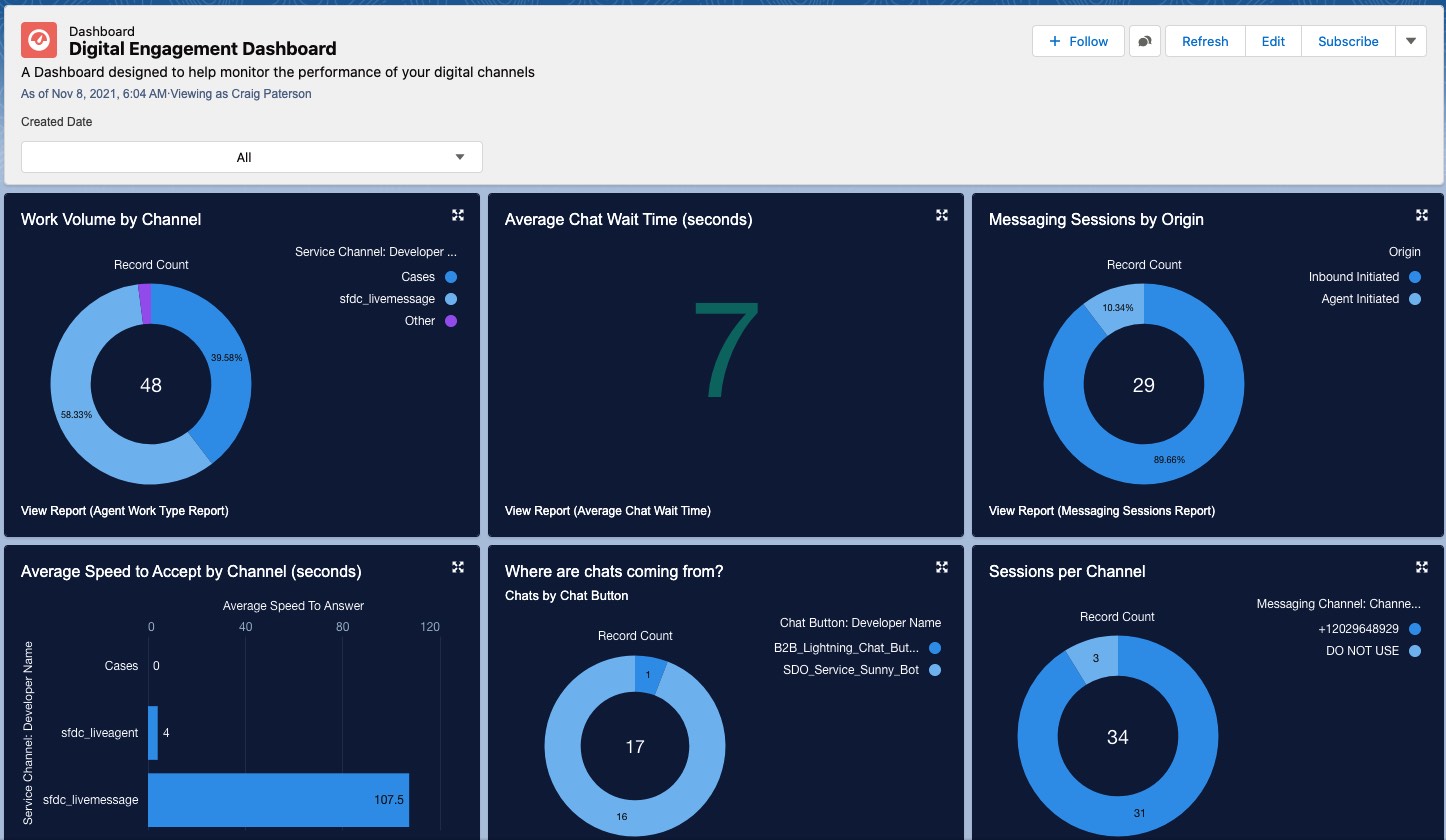The image size is (1446, 840).
Task: Open View Report (Average Chat Wait Time)
Action: point(607,510)
